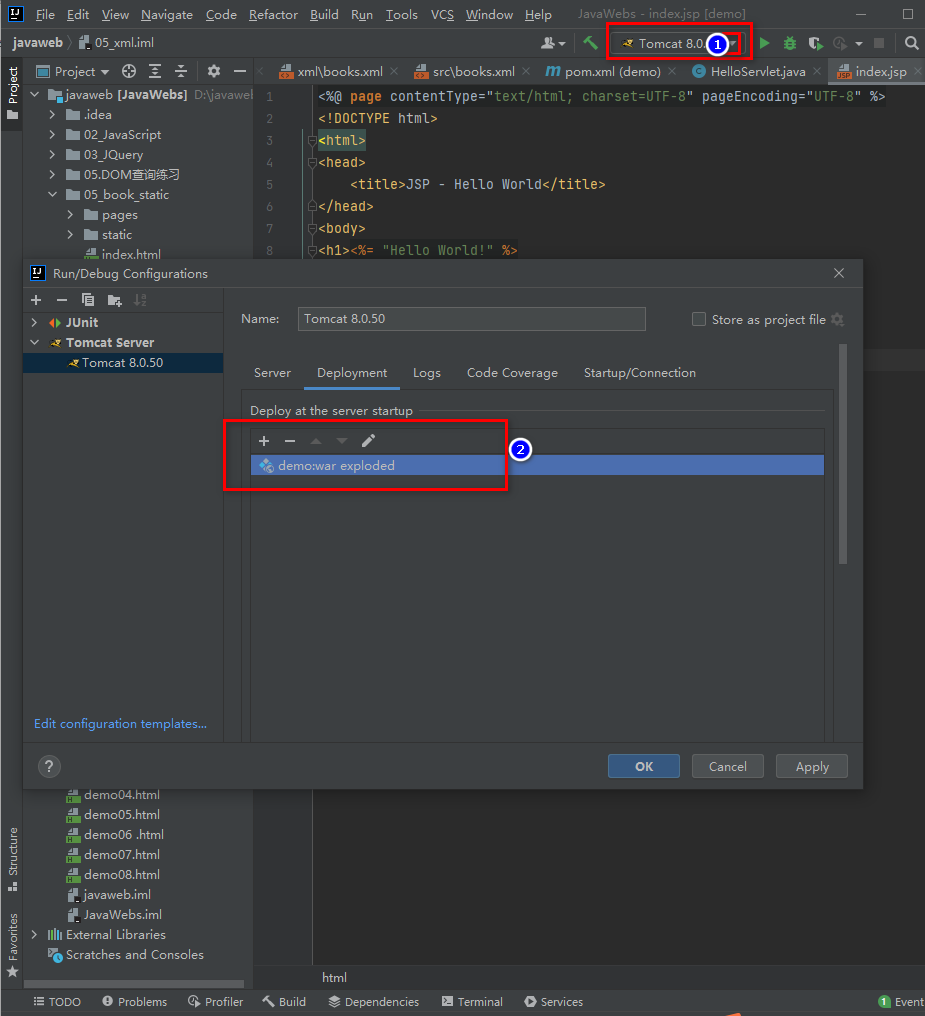Click the Apply button
The height and width of the screenshot is (1016, 925).
pyautogui.click(x=812, y=766)
